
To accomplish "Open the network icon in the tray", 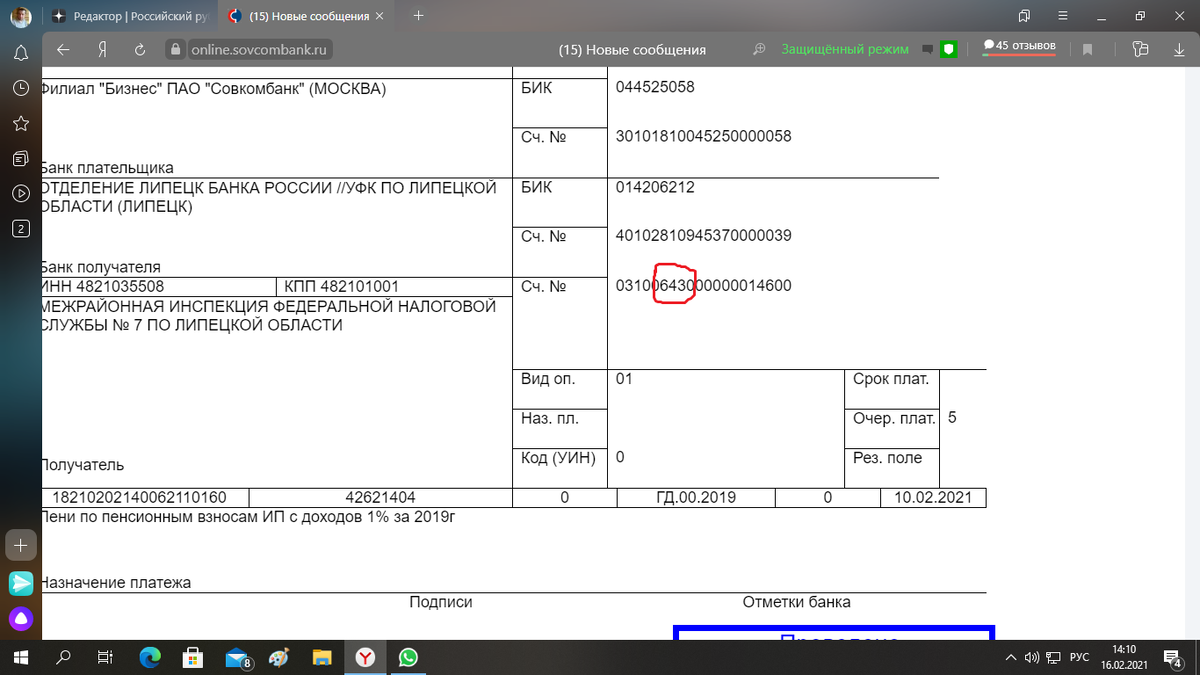I will pyautogui.click(x=1054, y=657).
